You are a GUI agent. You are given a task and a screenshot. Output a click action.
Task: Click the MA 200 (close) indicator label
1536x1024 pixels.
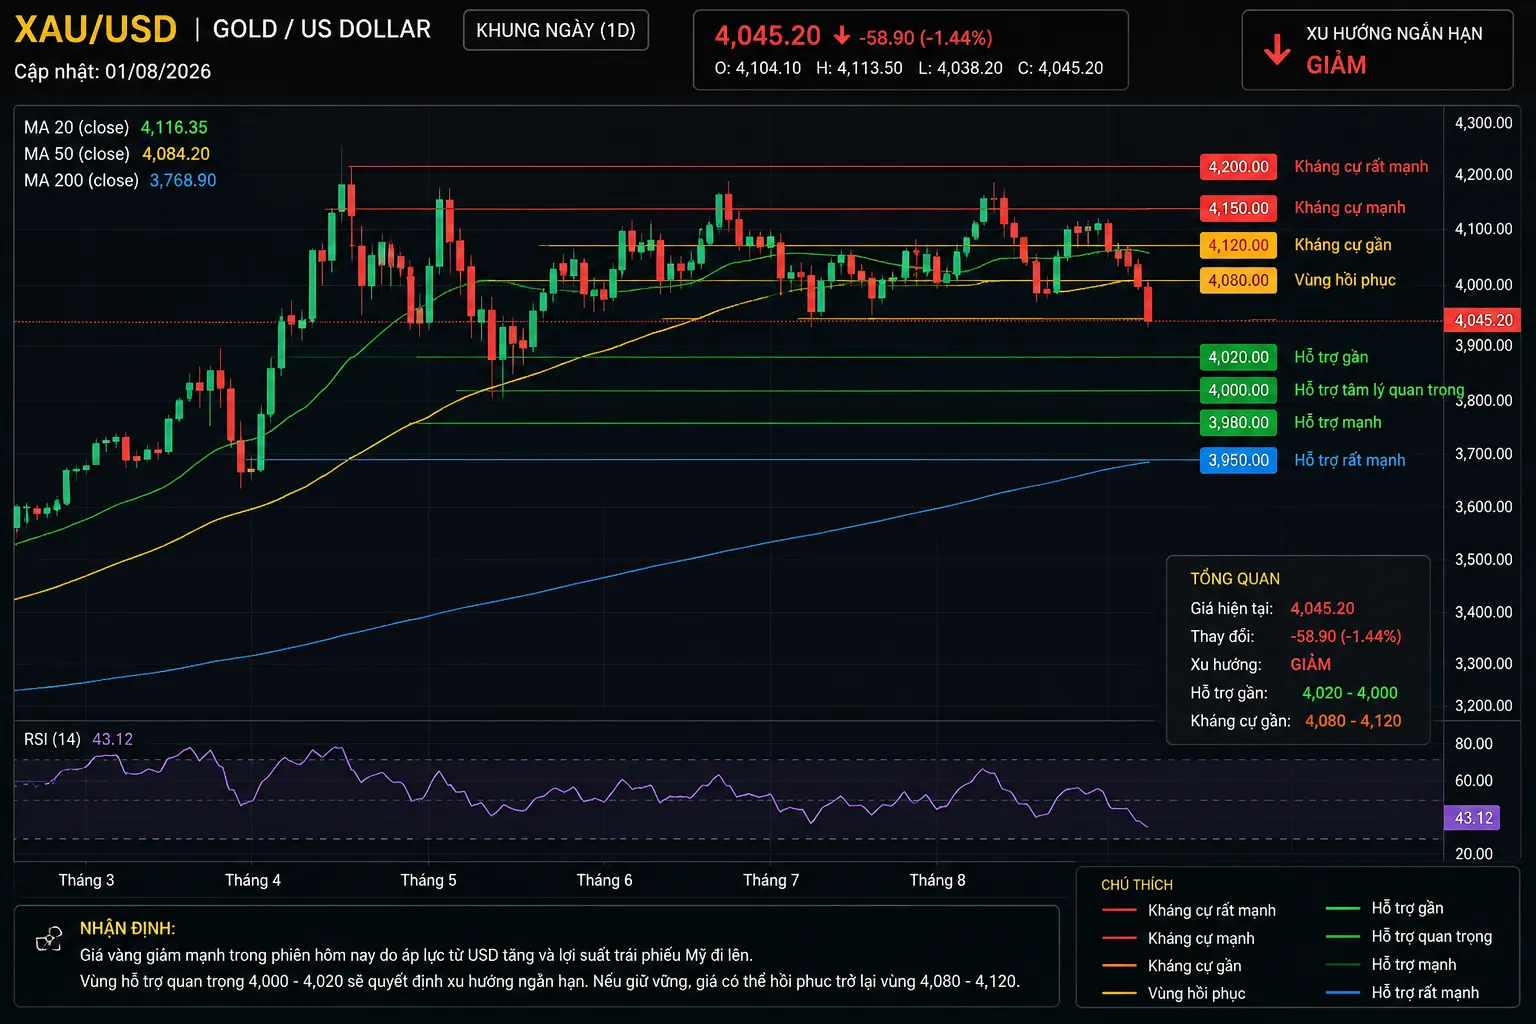81,181
